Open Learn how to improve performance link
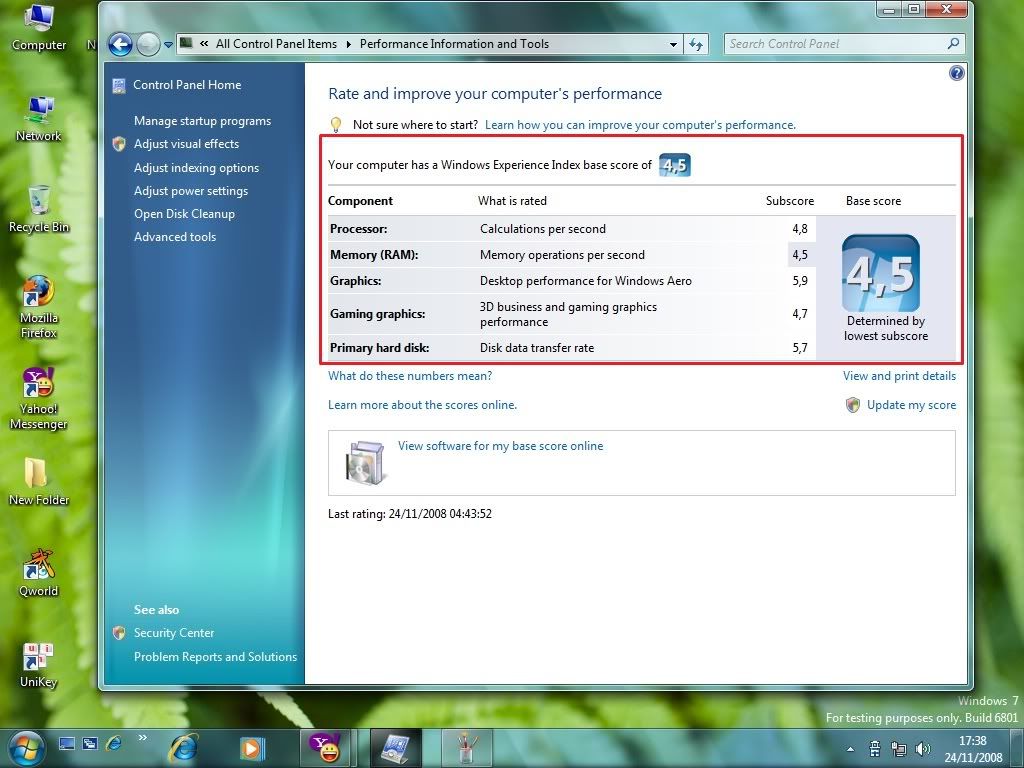Image resolution: width=1024 pixels, height=768 pixels. pyautogui.click(x=640, y=125)
